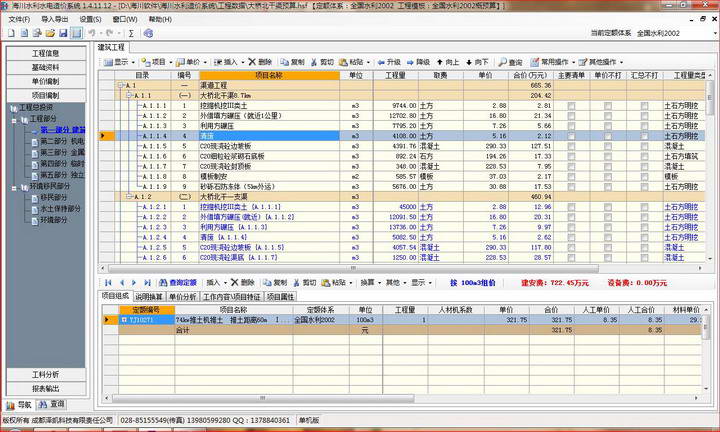Click the New file icon in toolbar
The image size is (720, 432).
[11, 33]
